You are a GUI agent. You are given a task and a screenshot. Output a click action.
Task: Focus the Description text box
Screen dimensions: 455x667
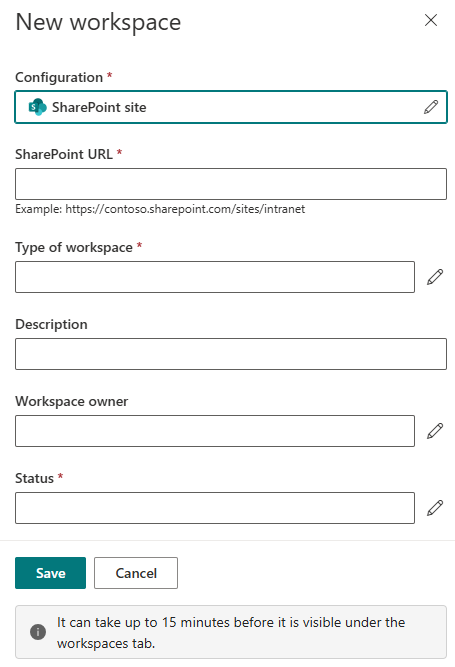point(231,354)
